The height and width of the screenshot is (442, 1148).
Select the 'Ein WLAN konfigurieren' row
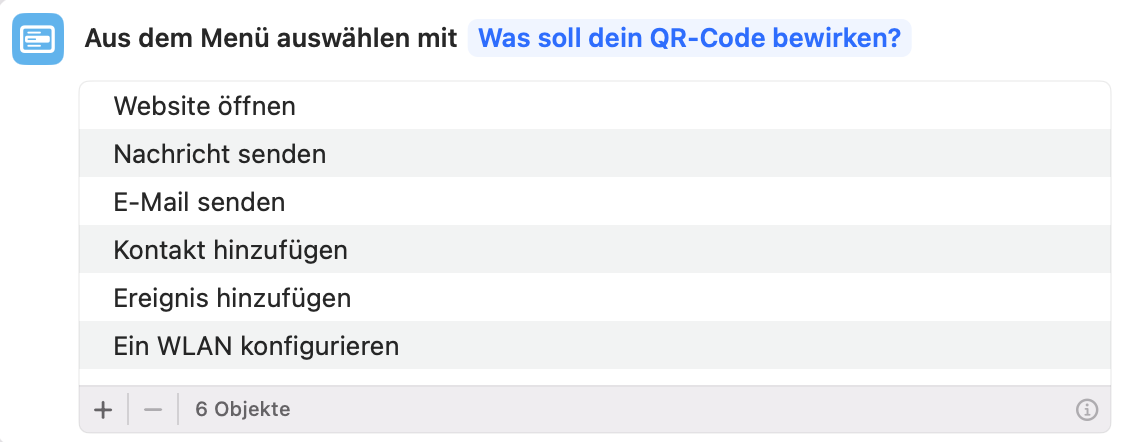coord(594,345)
